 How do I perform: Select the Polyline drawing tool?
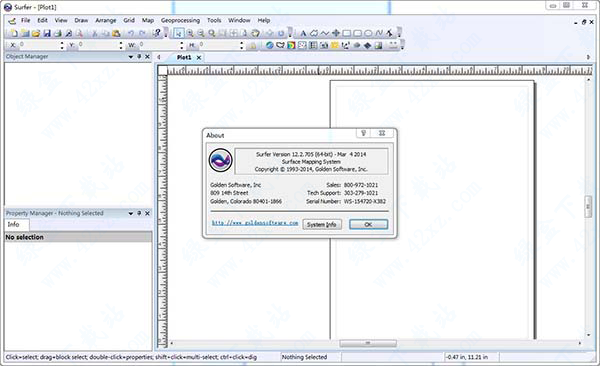324,33
